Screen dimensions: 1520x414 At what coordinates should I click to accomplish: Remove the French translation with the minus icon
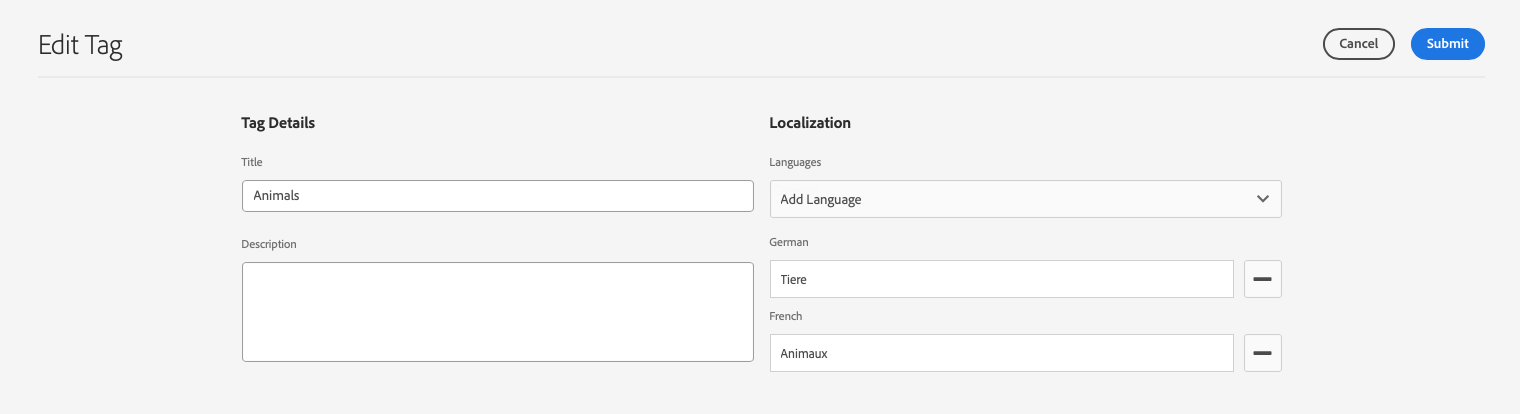coord(1262,353)
